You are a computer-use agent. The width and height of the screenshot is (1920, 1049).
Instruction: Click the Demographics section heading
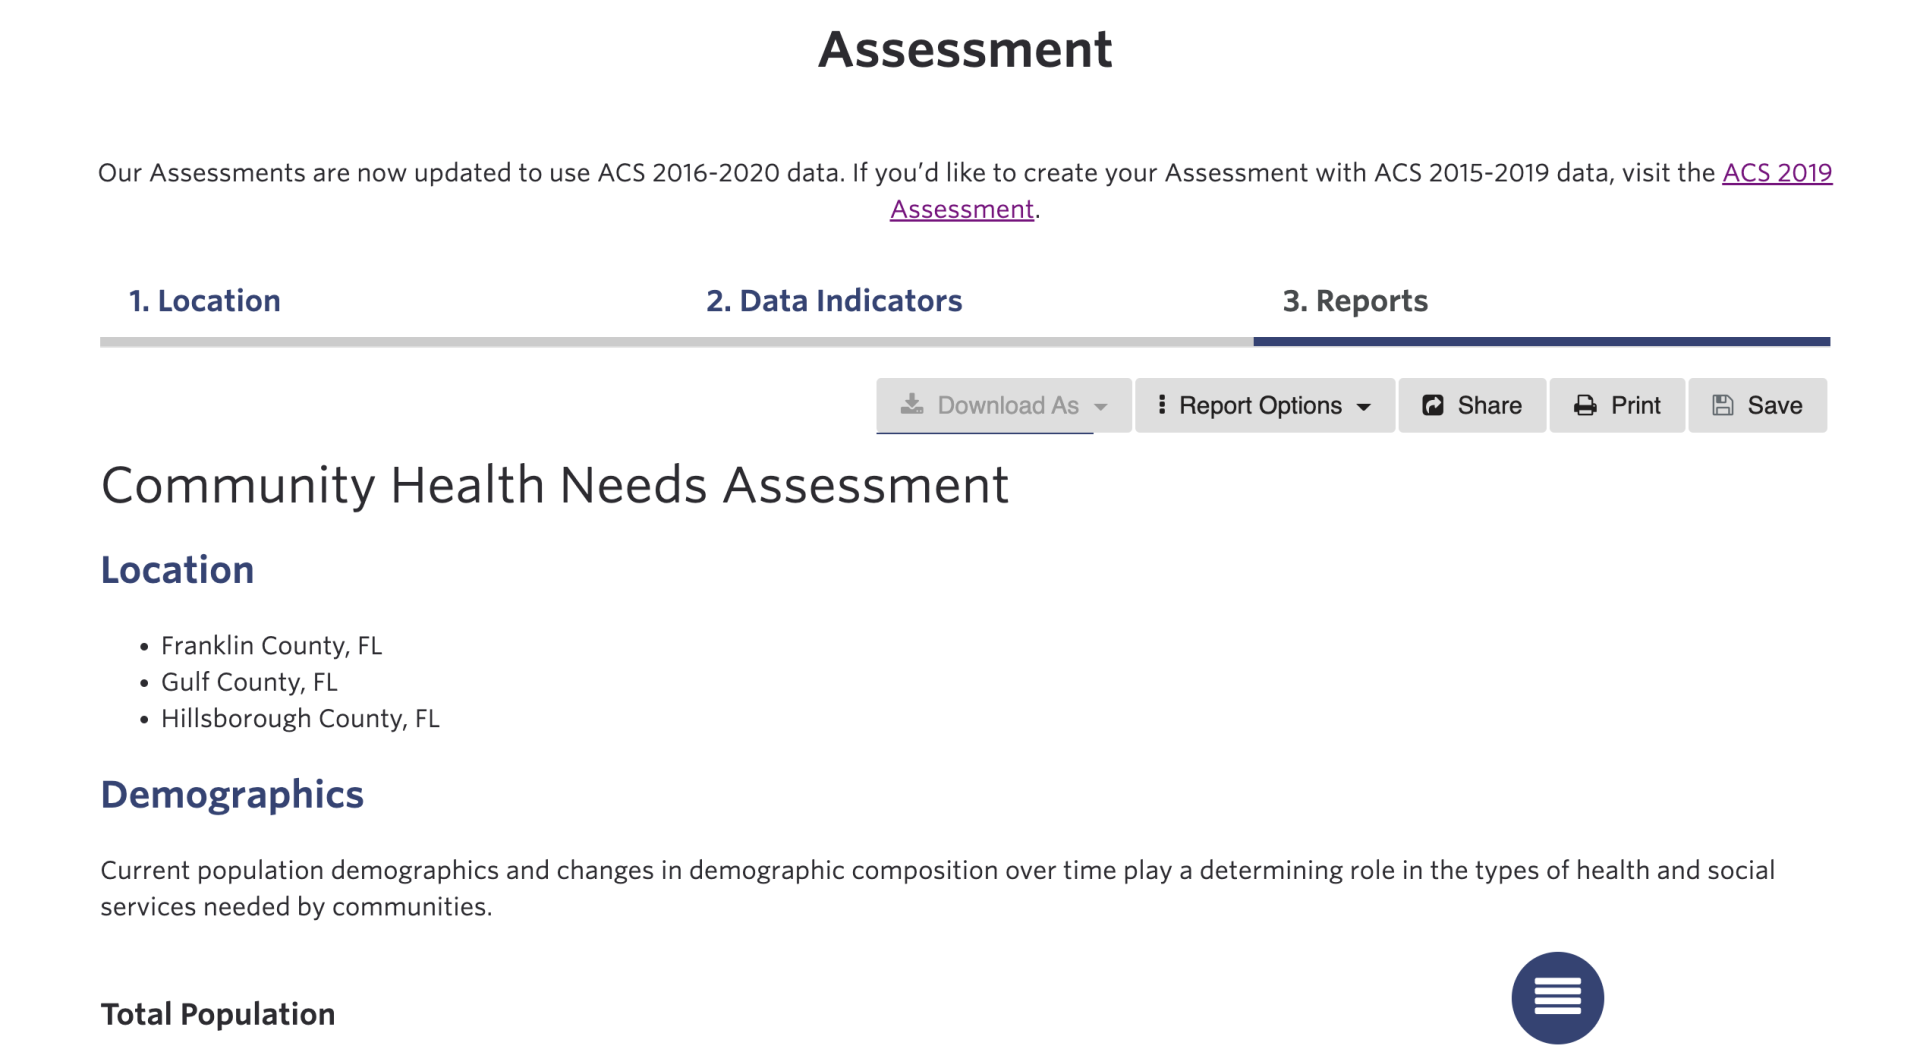coord(231,794)
